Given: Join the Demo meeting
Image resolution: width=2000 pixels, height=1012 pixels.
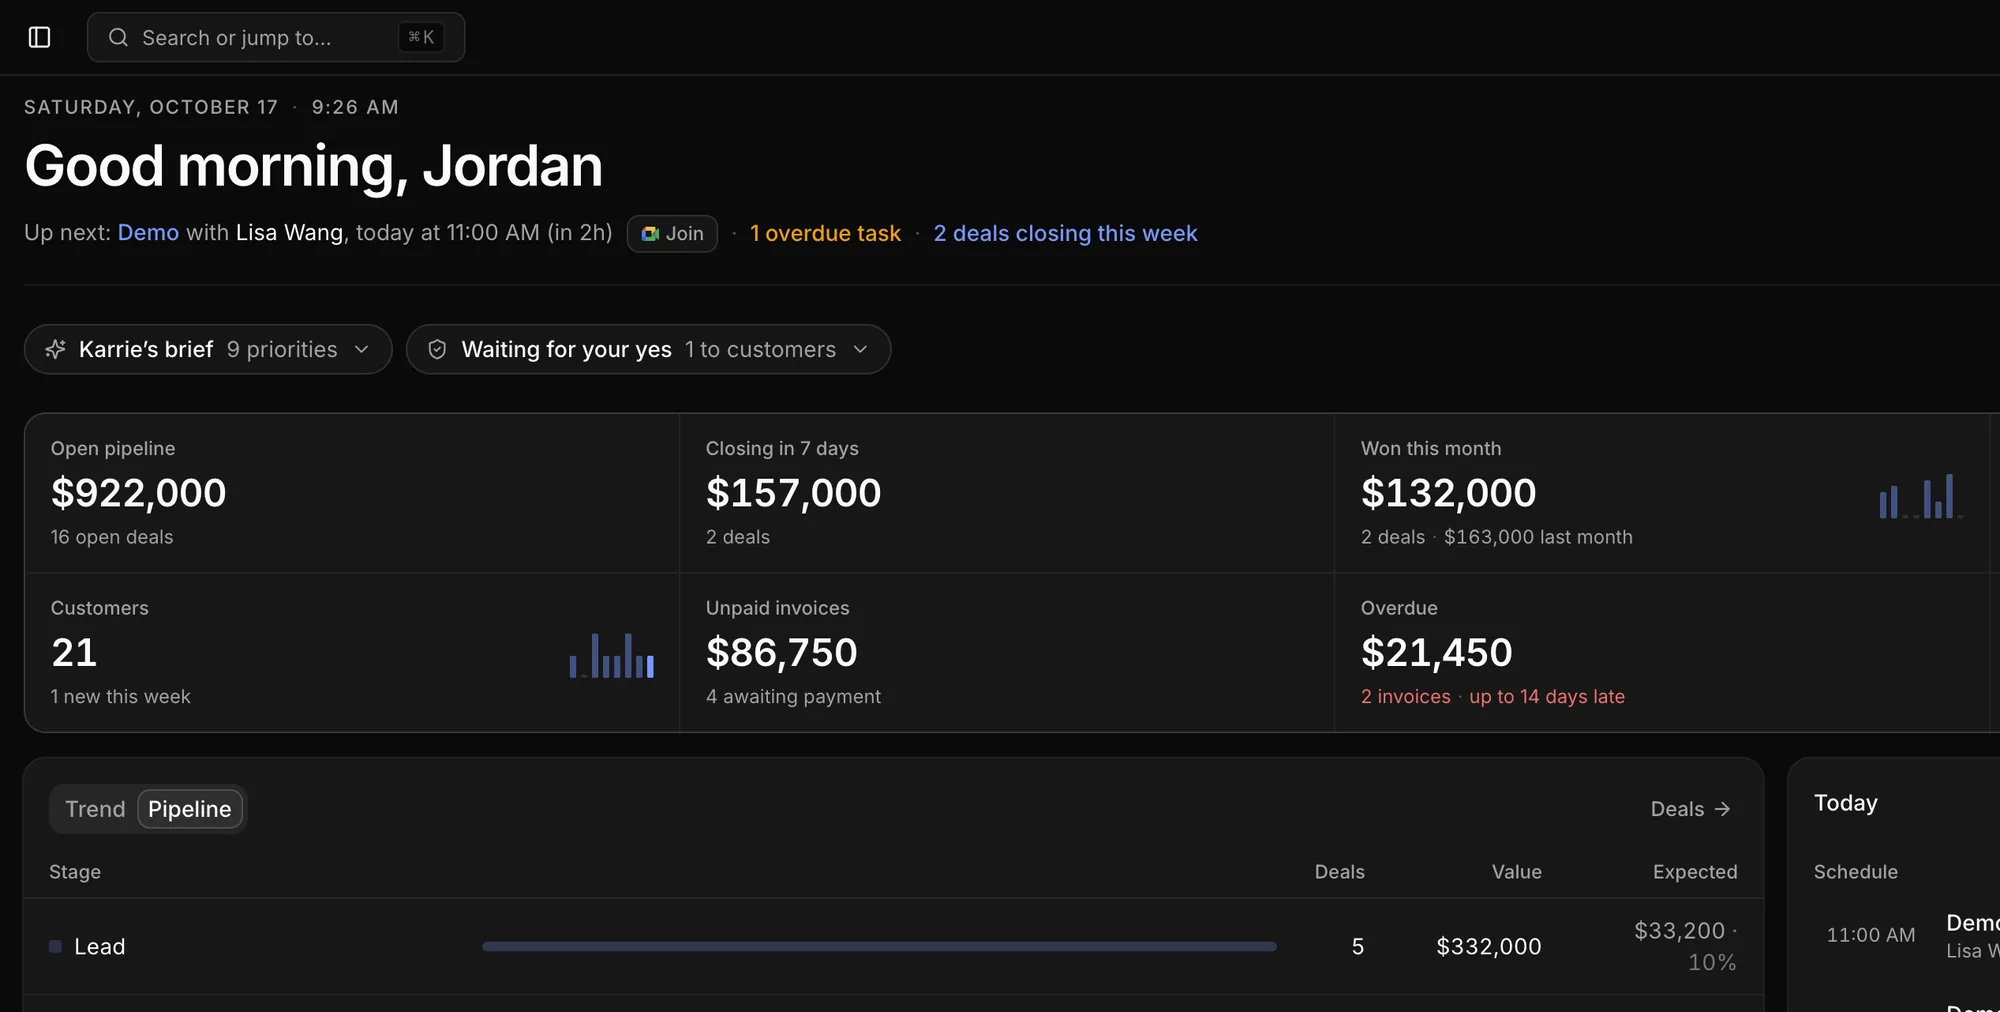Looking at the screenshot, I should tap(672, 233).
